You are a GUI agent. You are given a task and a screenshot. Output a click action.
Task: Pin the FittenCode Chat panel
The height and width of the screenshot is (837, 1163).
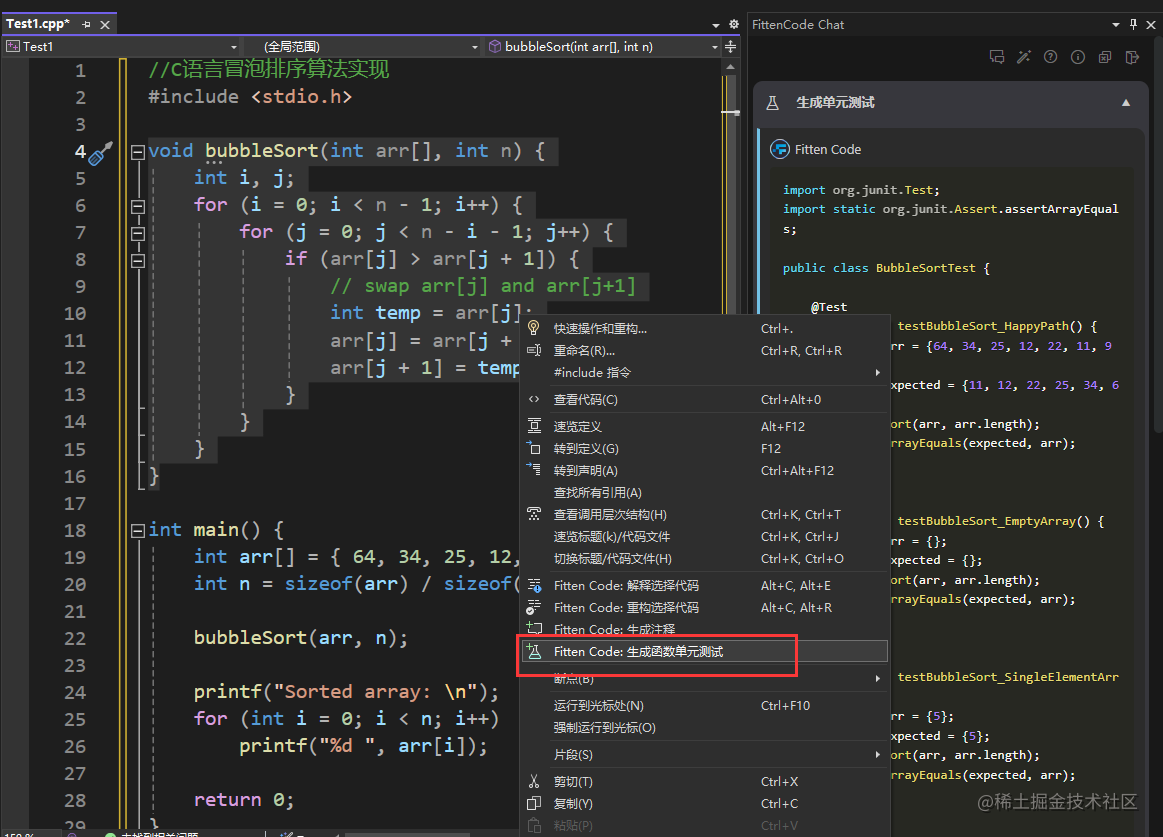click(1133, 24)
